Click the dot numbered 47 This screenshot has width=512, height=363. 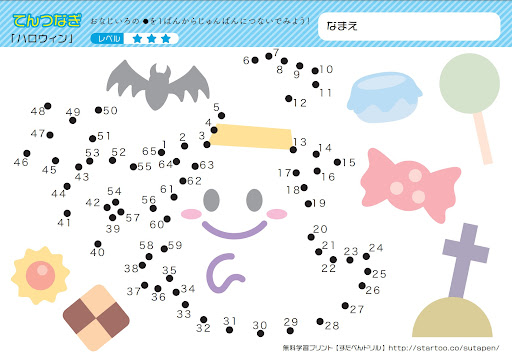(50, 135)
